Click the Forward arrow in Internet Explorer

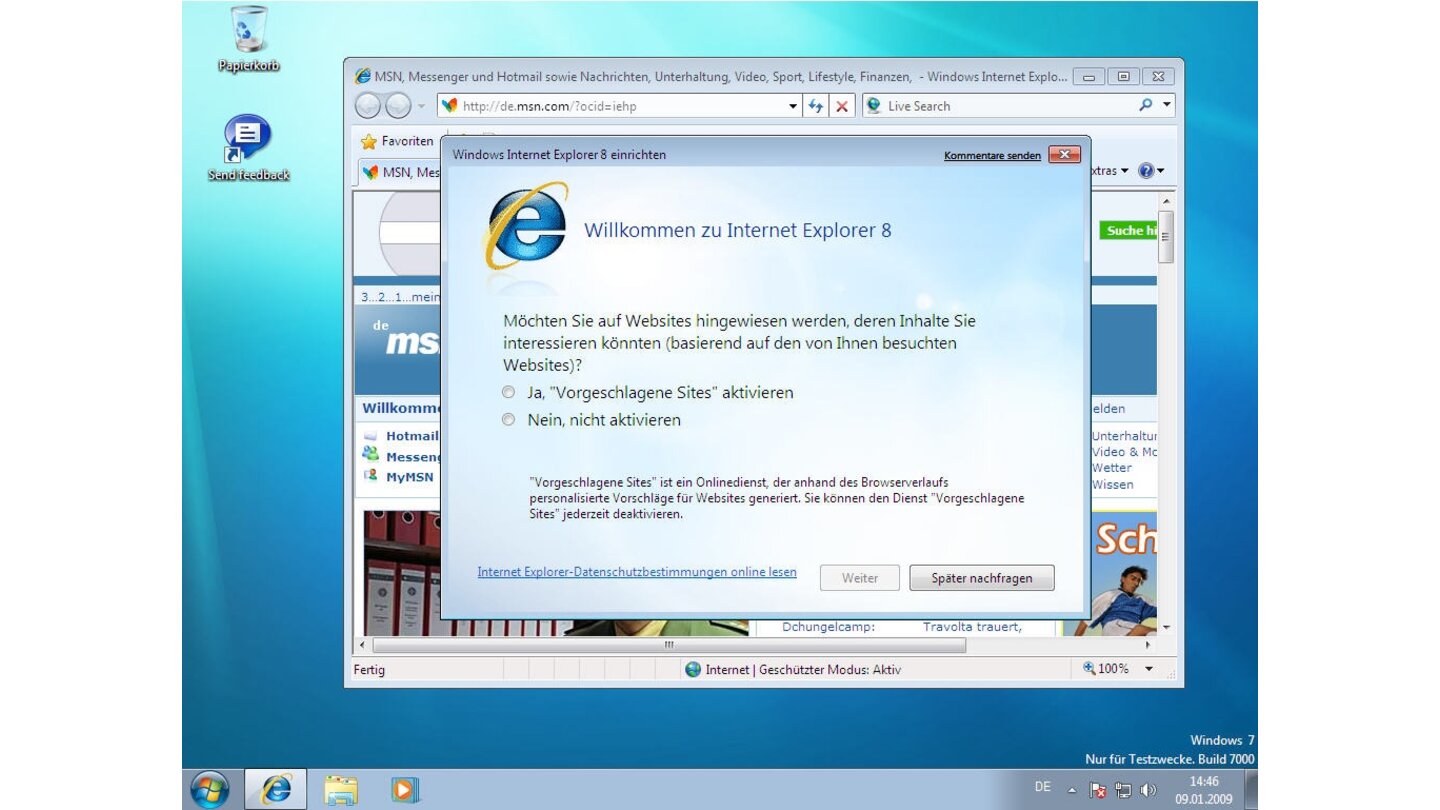click(x=398, y=105)
